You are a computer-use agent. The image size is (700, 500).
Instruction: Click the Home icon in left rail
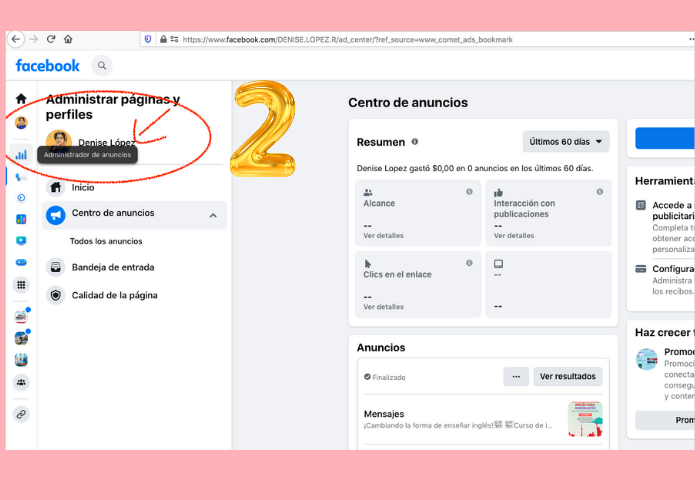click(21, 99)
